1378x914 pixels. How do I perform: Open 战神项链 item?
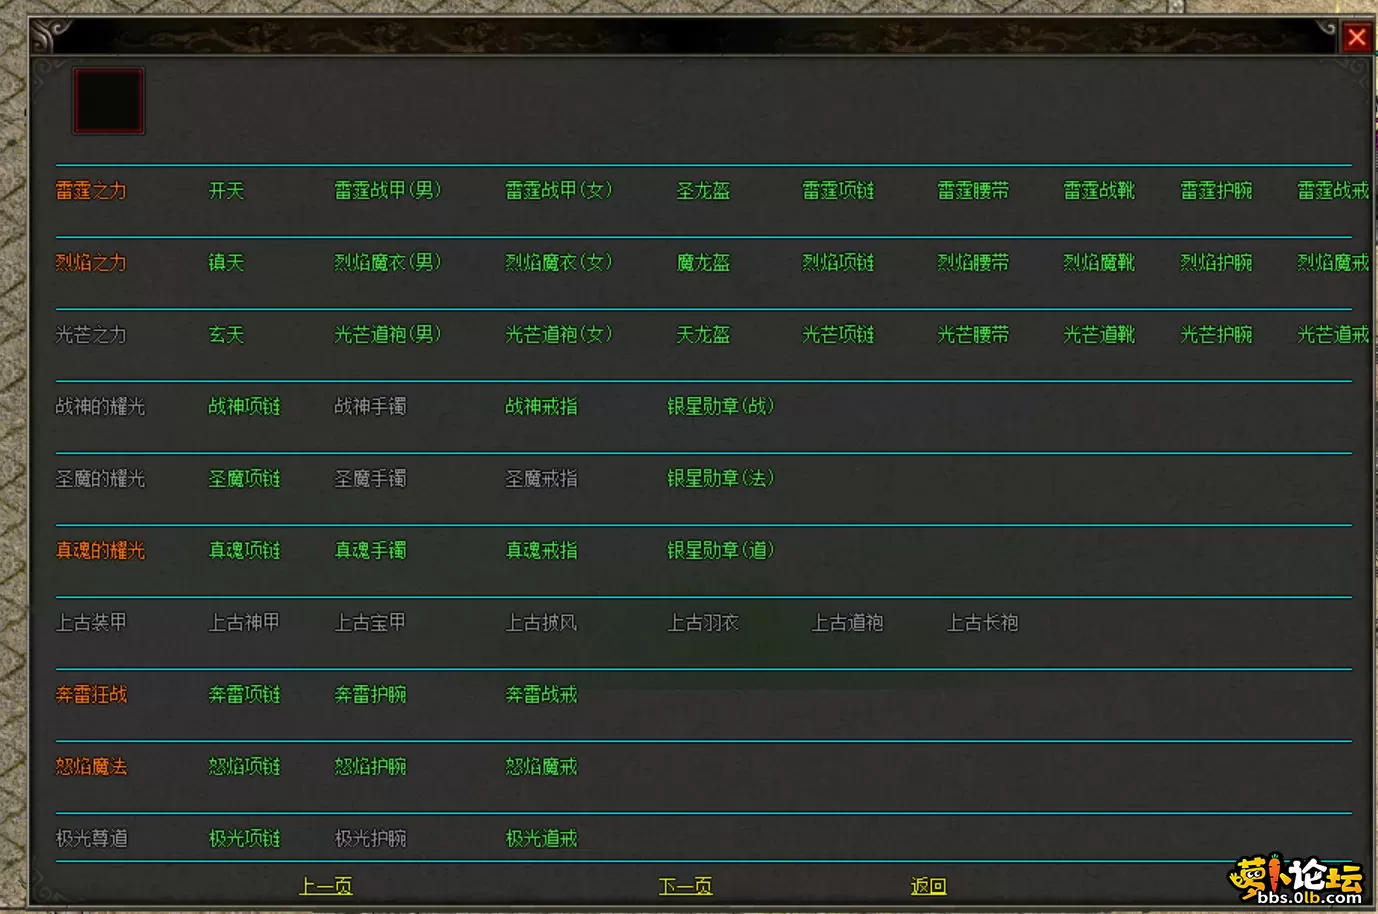click(x=244, y=406)
